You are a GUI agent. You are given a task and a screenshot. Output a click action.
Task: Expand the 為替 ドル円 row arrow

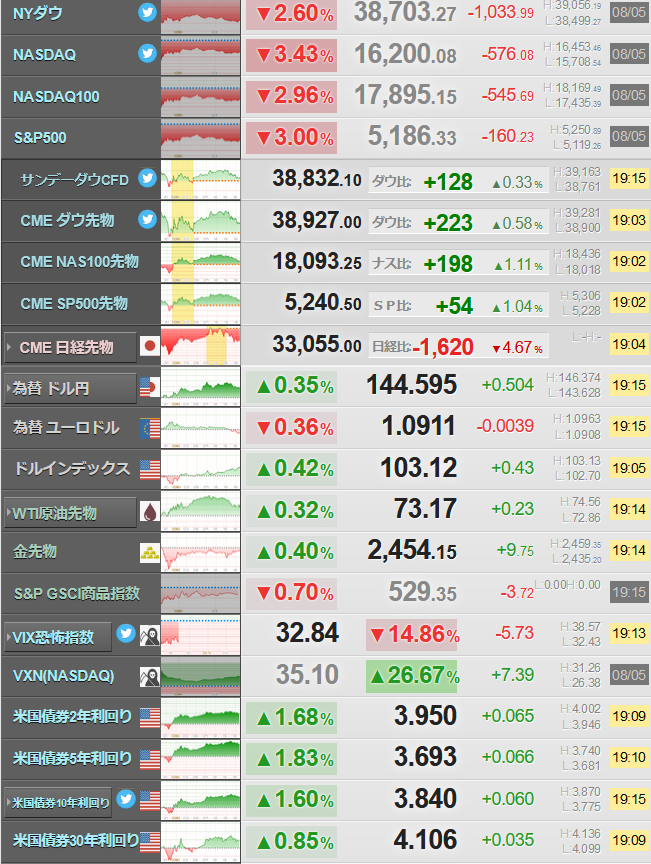click(x=9, y=388)
